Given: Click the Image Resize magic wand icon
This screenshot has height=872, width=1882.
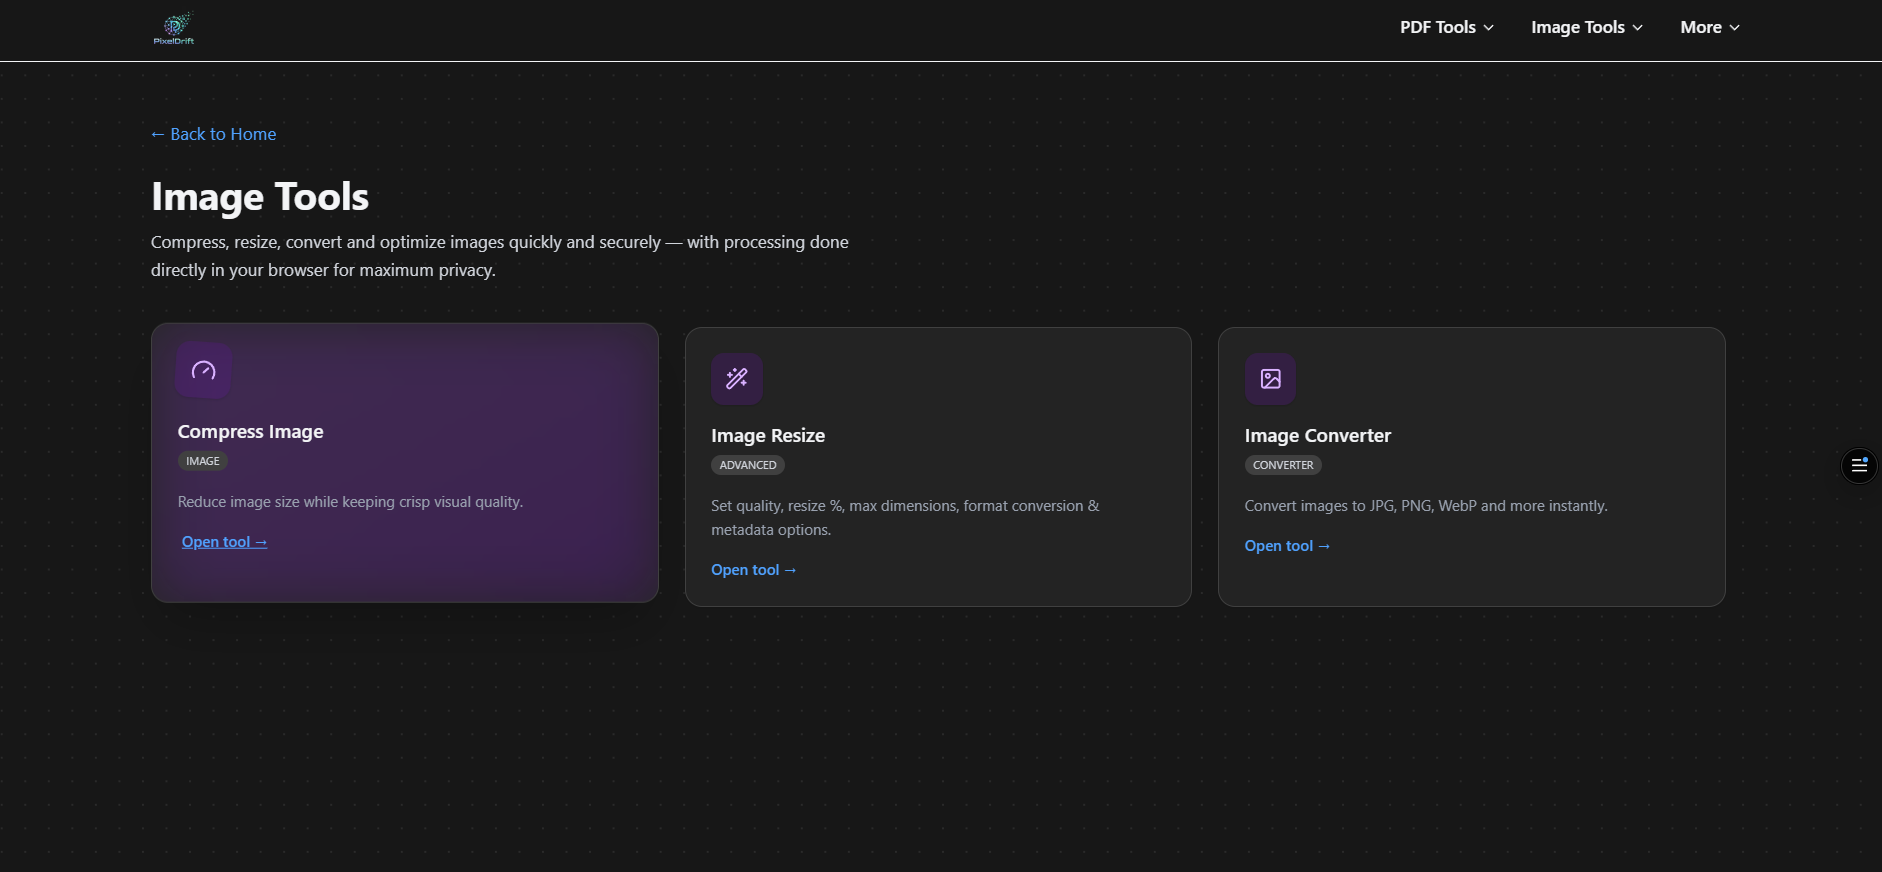Looking at the screenshot, I should tap(737, 379).
